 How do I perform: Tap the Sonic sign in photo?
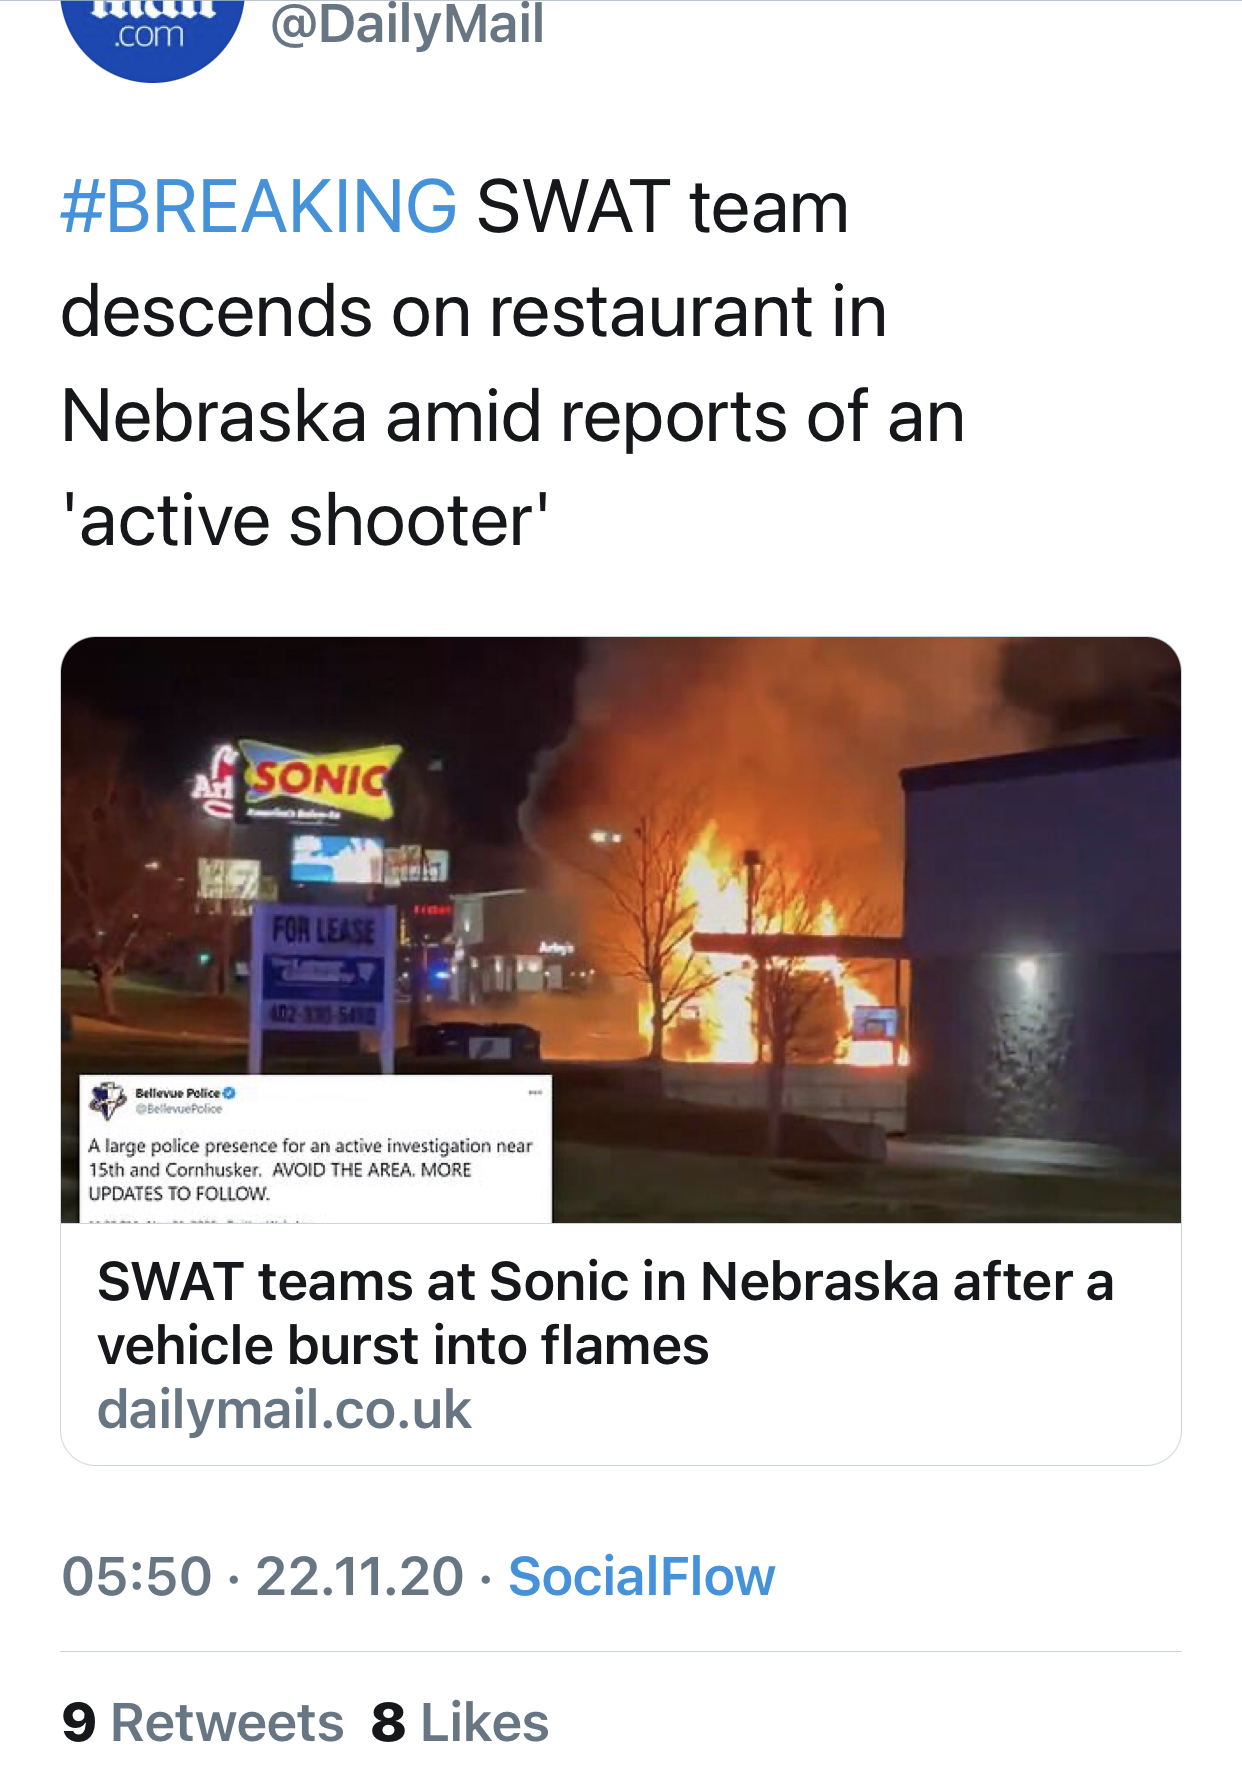coord(318,777)
